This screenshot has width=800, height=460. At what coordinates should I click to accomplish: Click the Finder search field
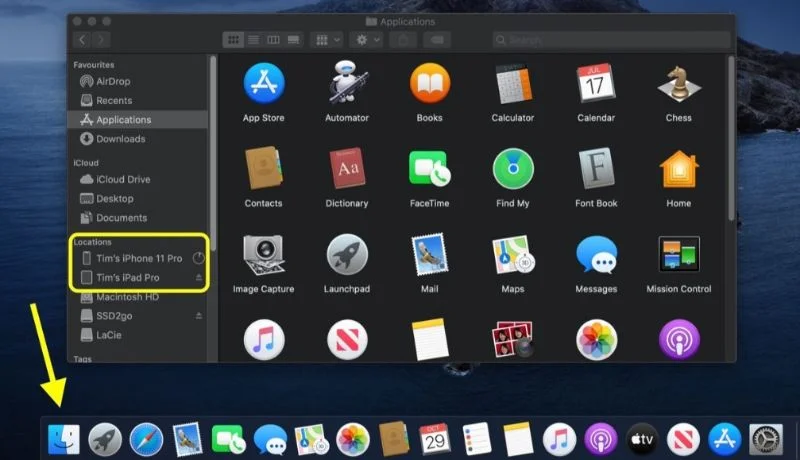[x=611, y=40]
